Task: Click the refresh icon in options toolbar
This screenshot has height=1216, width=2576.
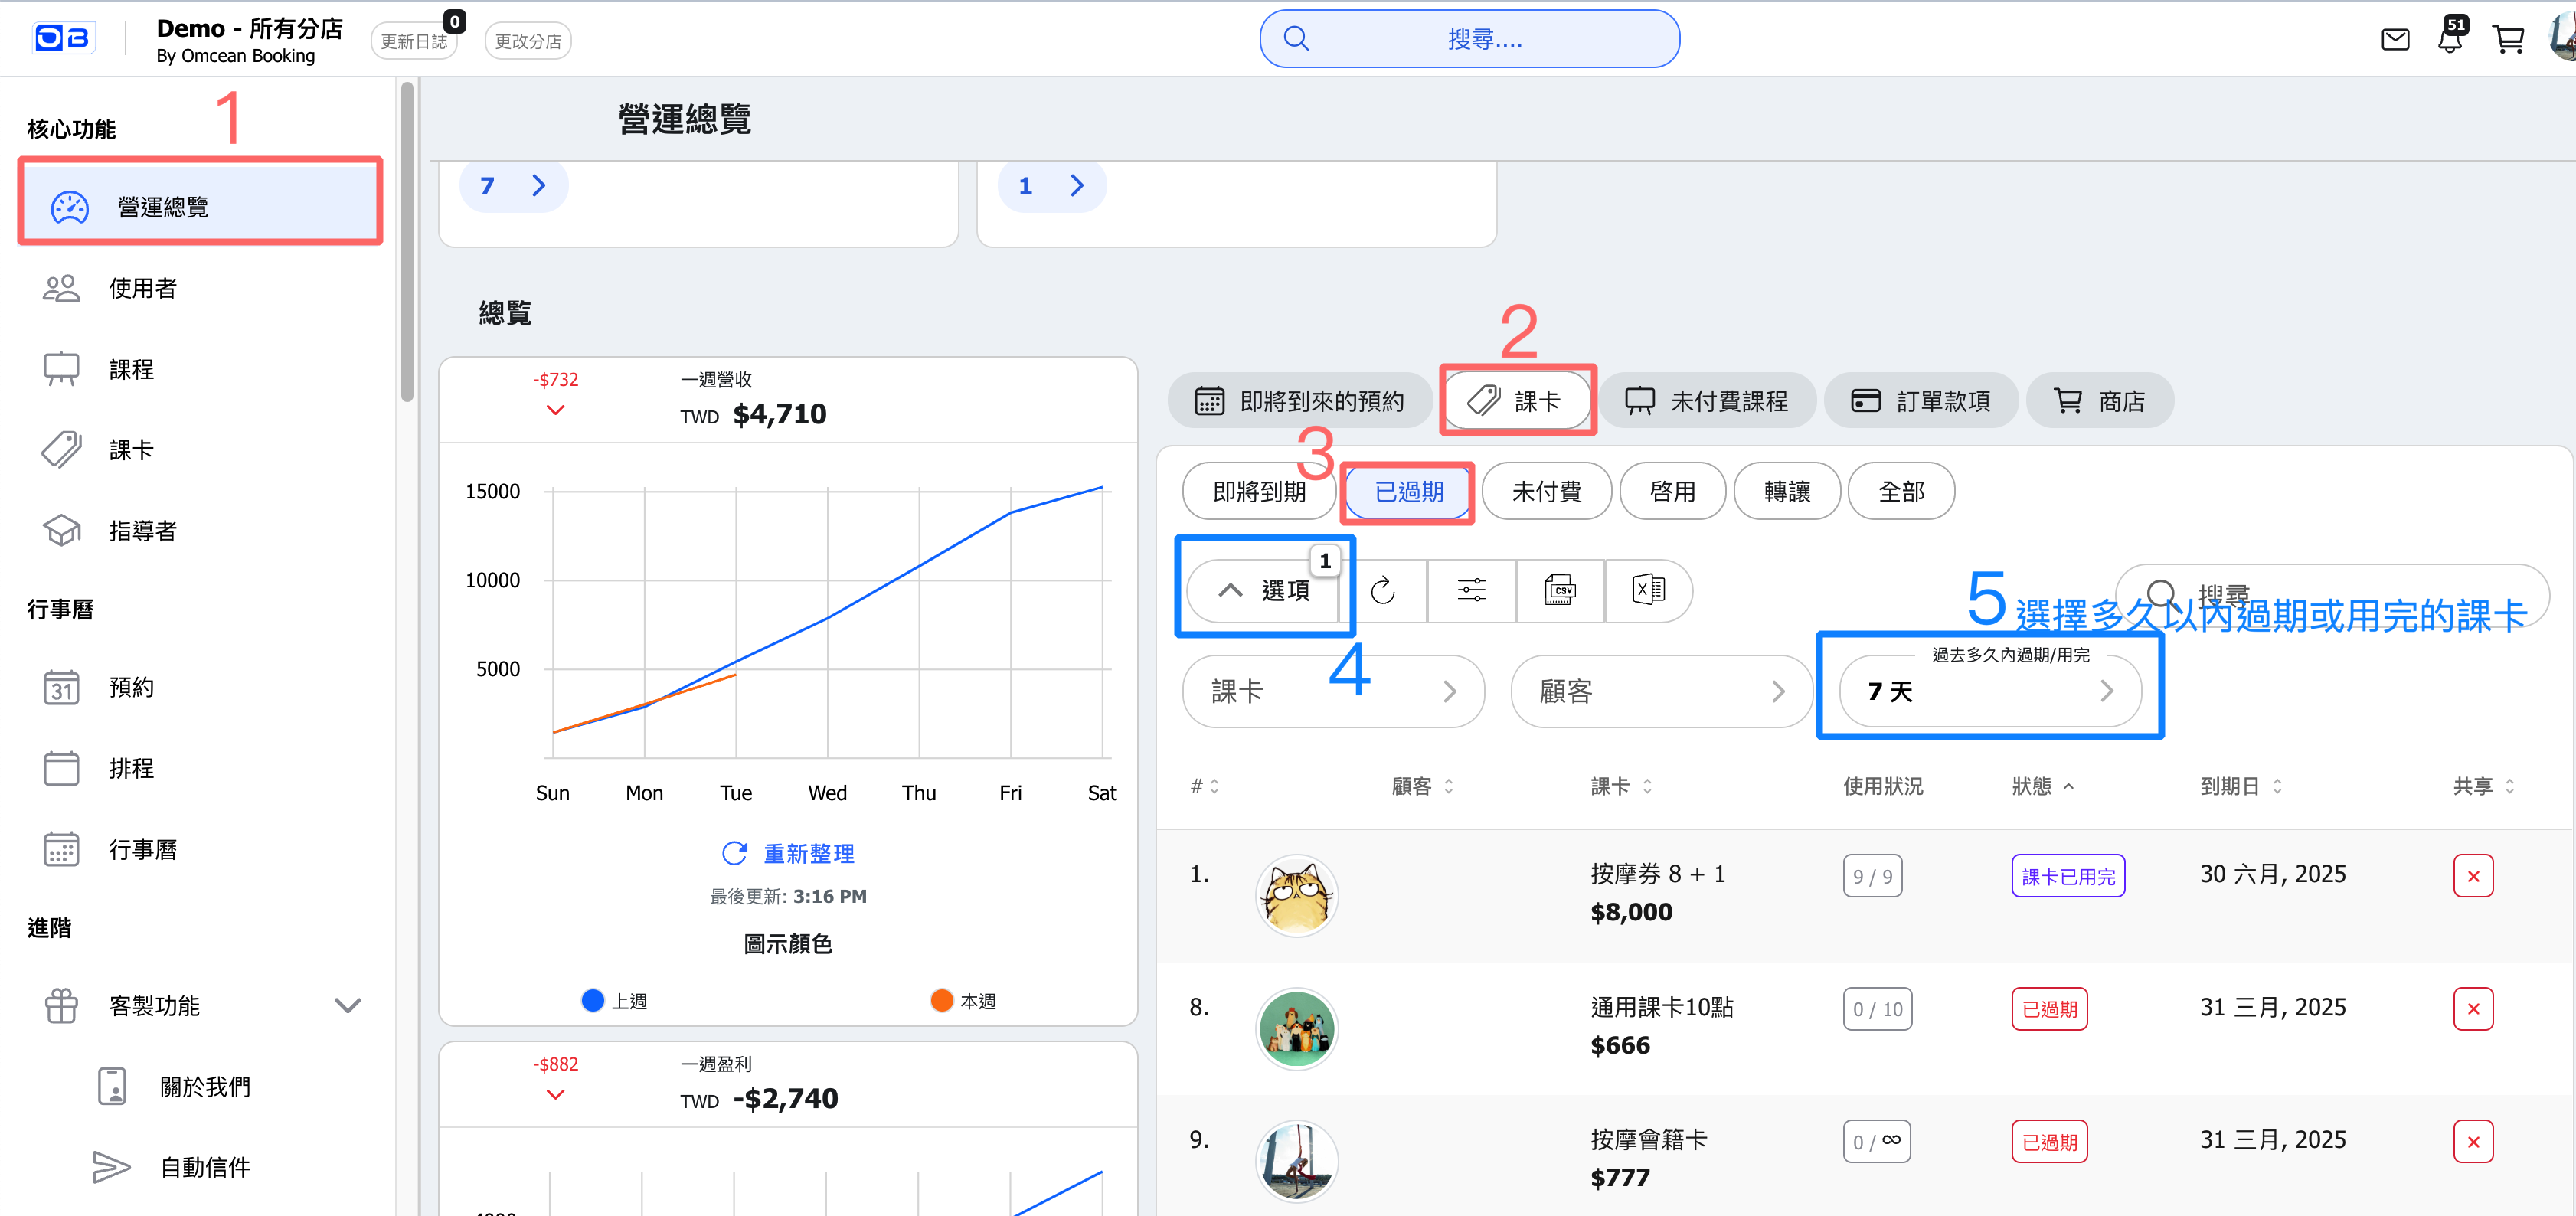Action: [x=1382, y=590]
